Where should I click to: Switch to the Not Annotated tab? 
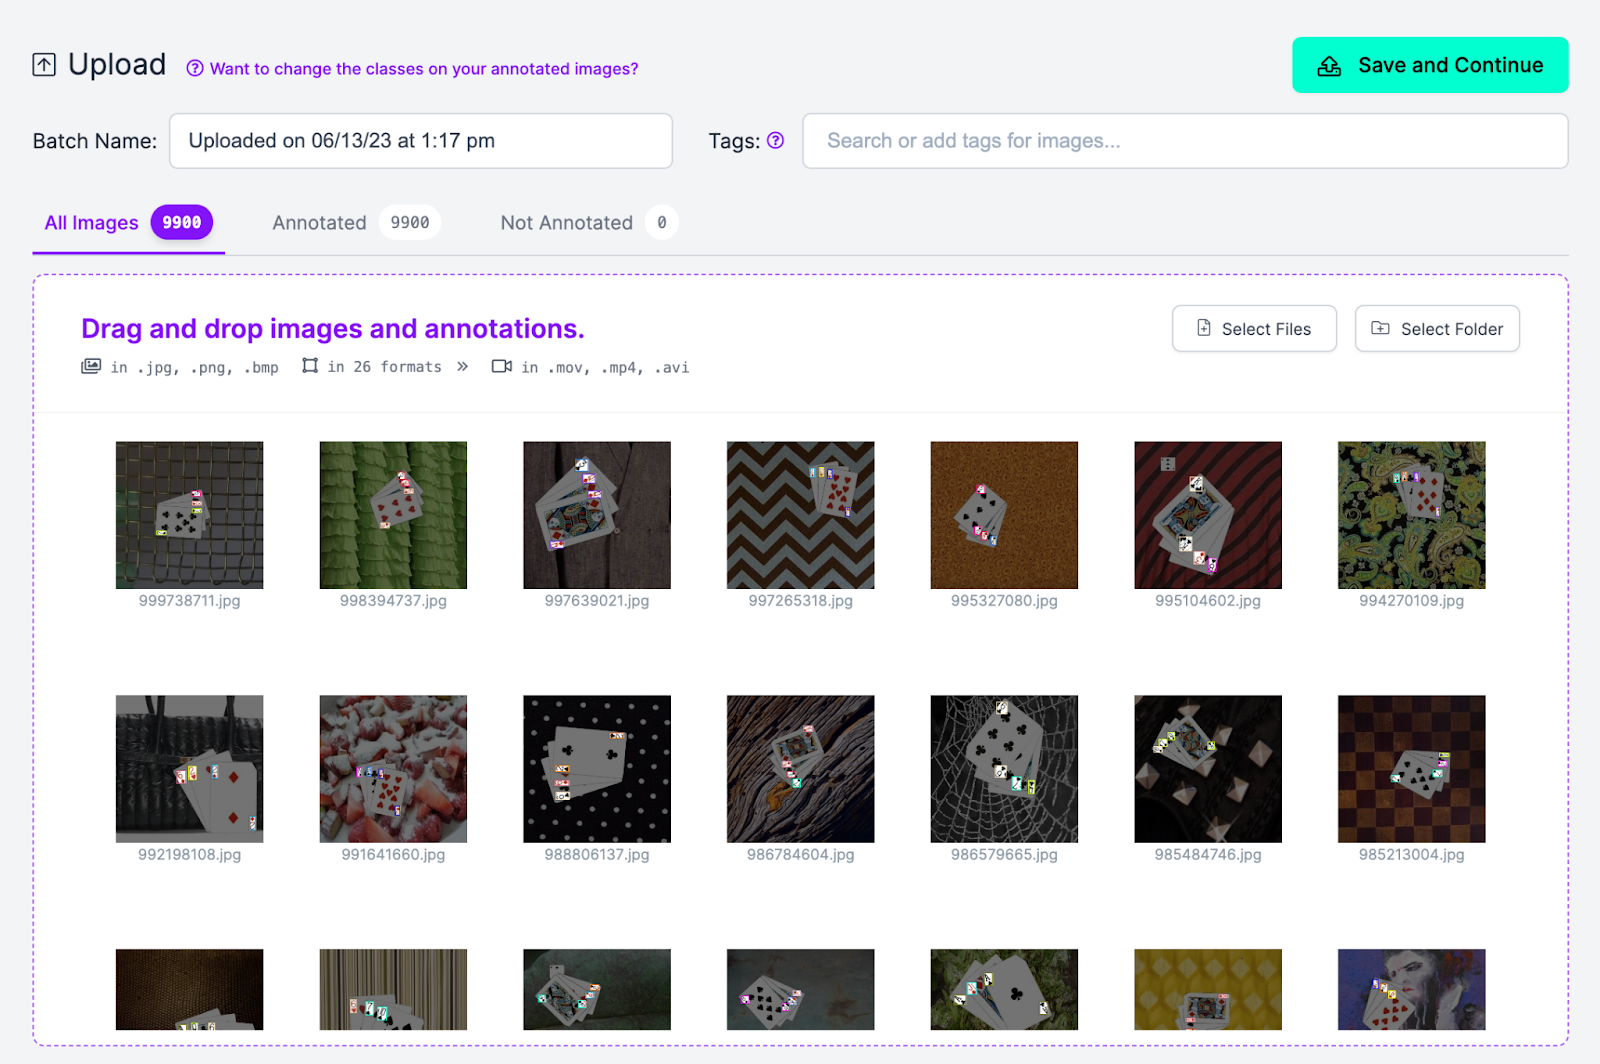point(589,223)
